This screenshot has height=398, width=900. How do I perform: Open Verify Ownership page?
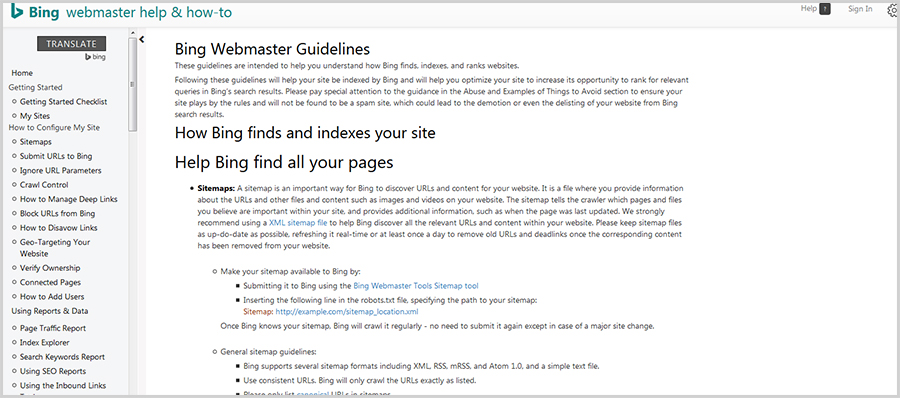point(50,268)
